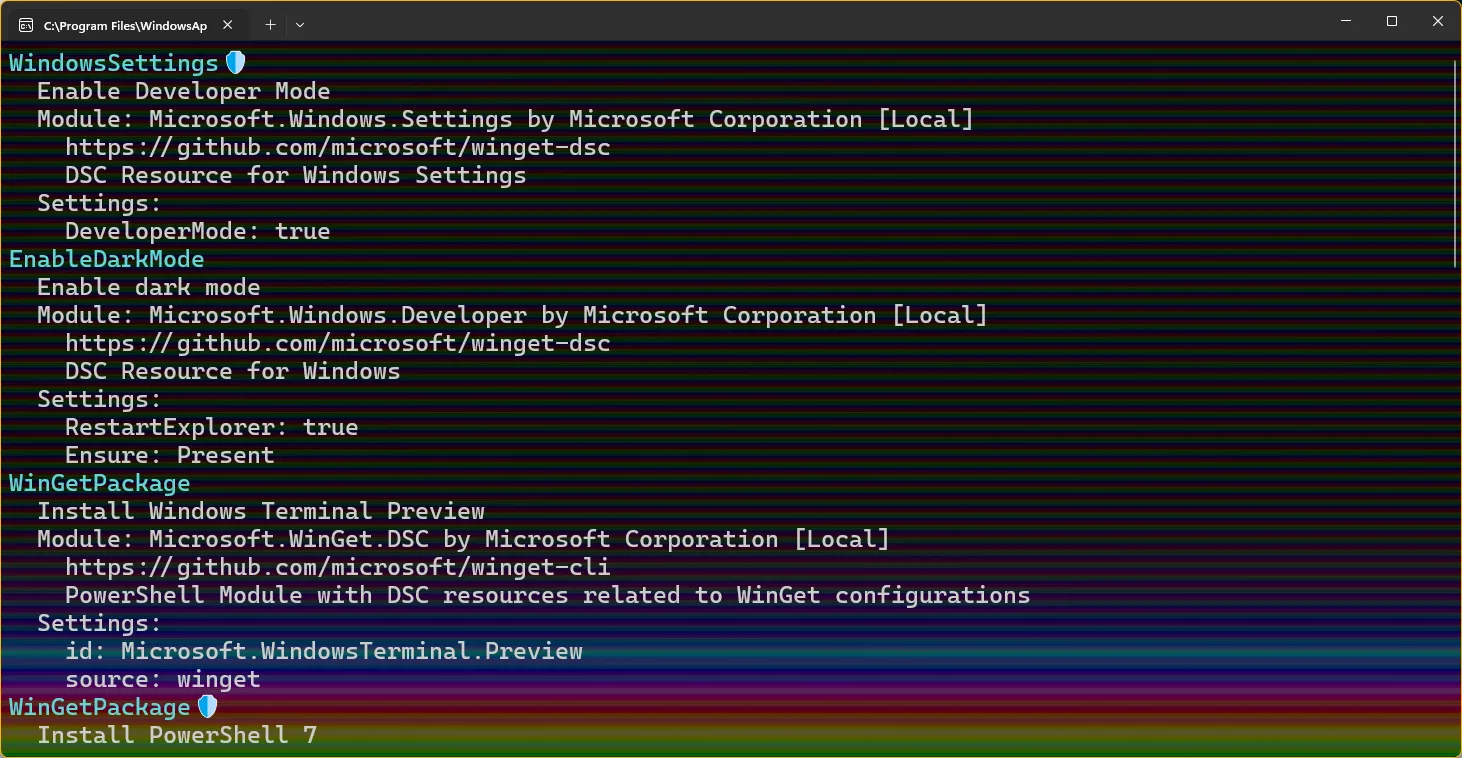Select the C:\Program Files\WindowsAp tab

coord(125,25)
